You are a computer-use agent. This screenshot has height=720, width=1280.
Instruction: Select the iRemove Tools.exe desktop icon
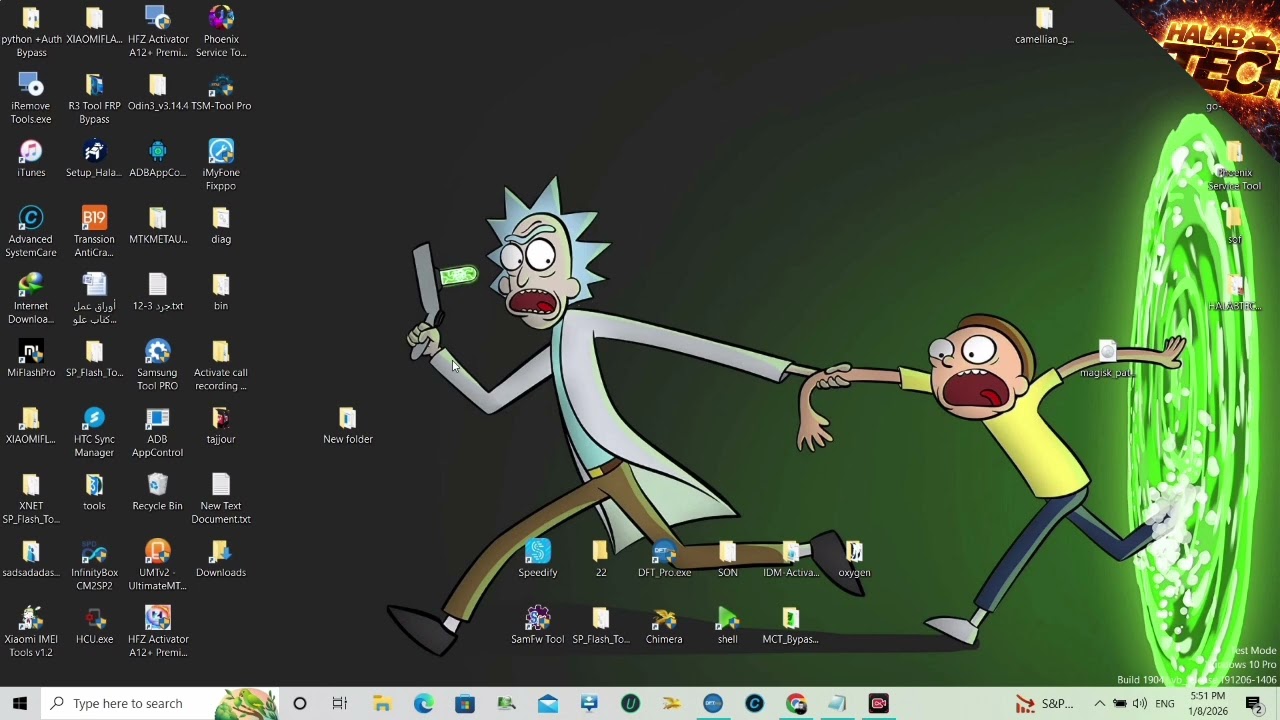(31, 98)
